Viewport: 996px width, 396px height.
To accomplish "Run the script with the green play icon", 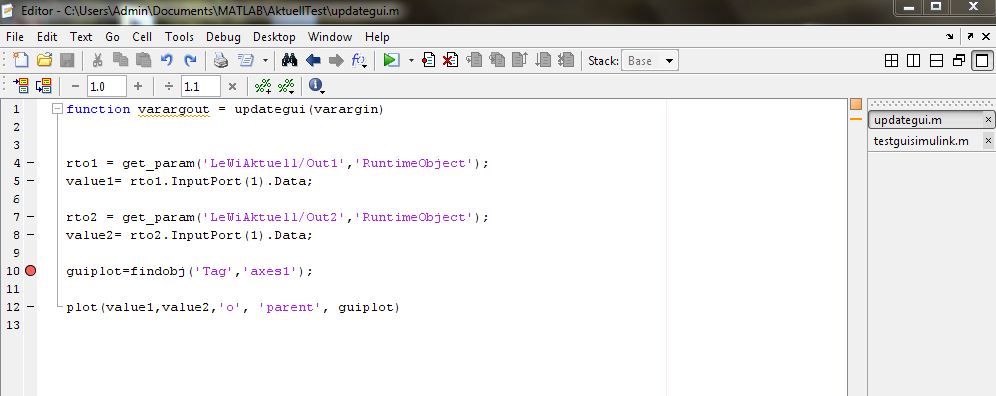I will pyautogui.click(x=391, y=60).
